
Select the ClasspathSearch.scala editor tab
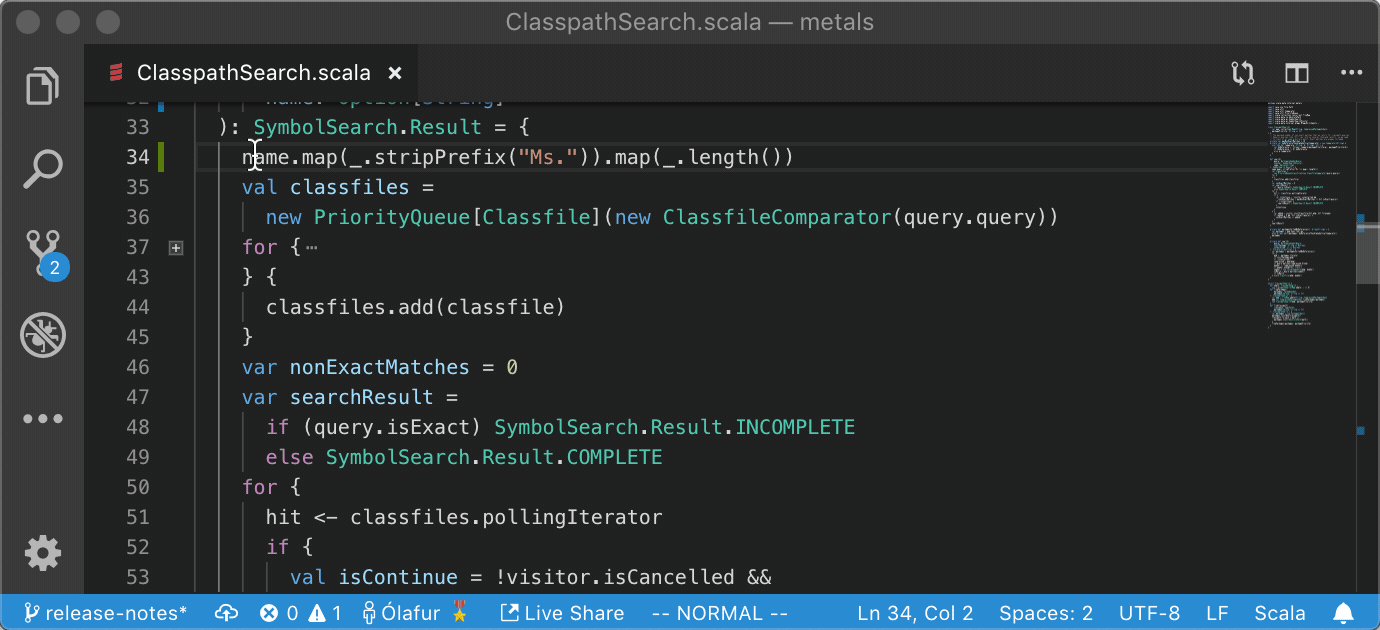point(251,73)
